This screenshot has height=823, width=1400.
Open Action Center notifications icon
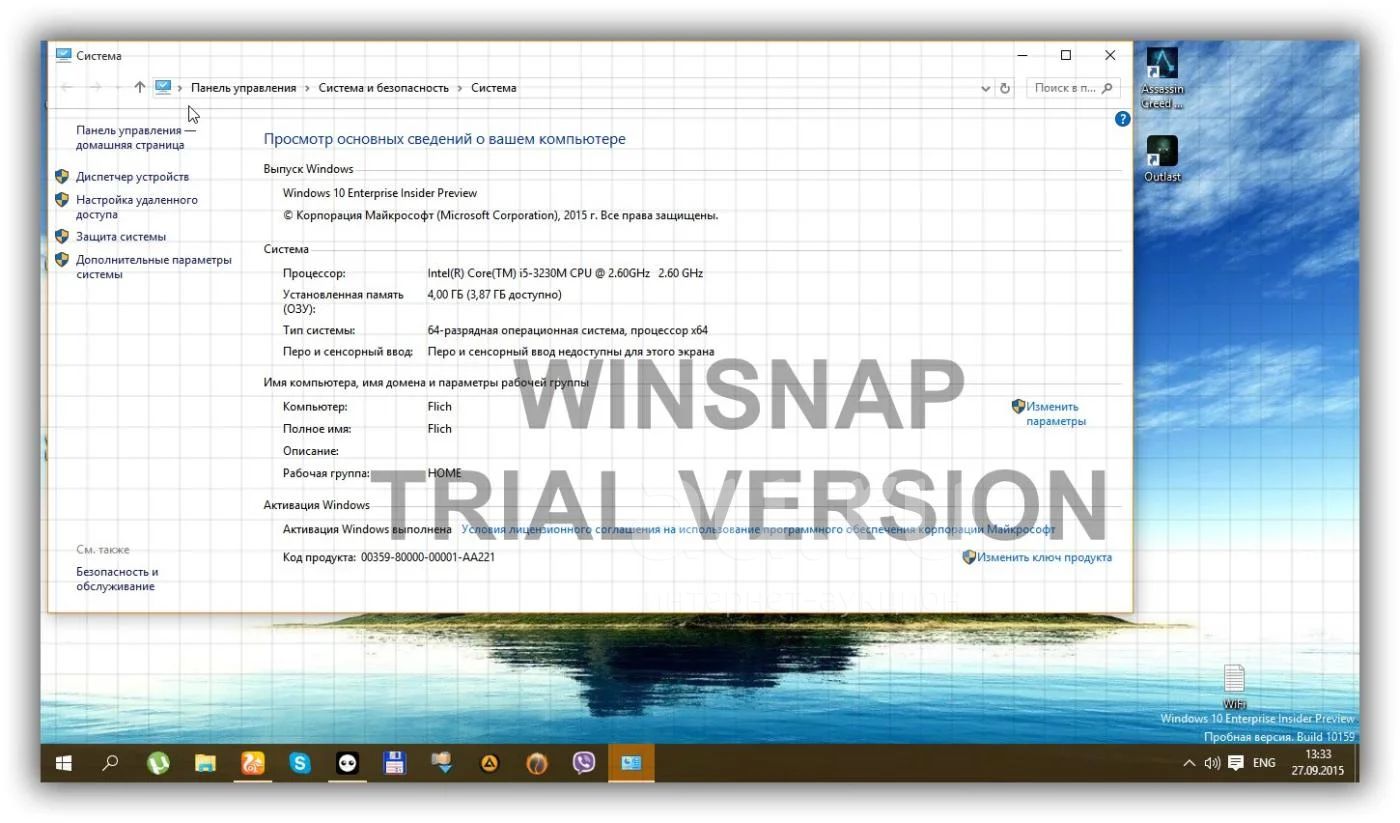click(1236, 763)
